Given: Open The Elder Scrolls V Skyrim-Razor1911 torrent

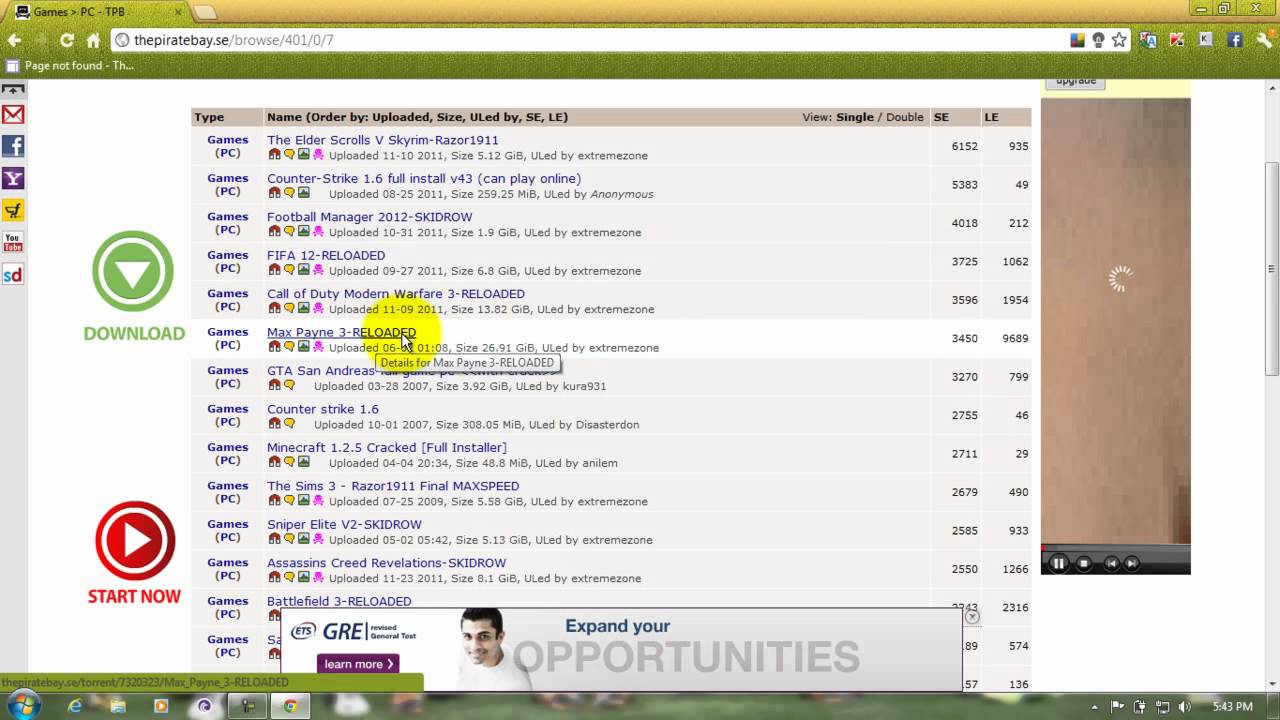Looking at the screenshot, I should tap(382, 140).
